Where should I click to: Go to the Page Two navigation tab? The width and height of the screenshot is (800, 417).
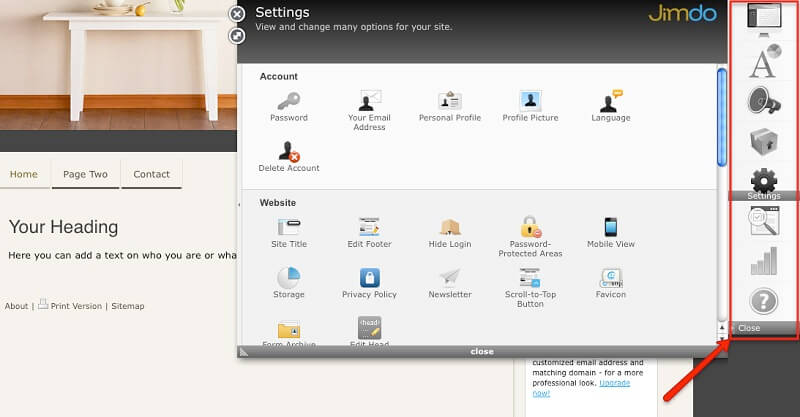click(x=85, y=174)
